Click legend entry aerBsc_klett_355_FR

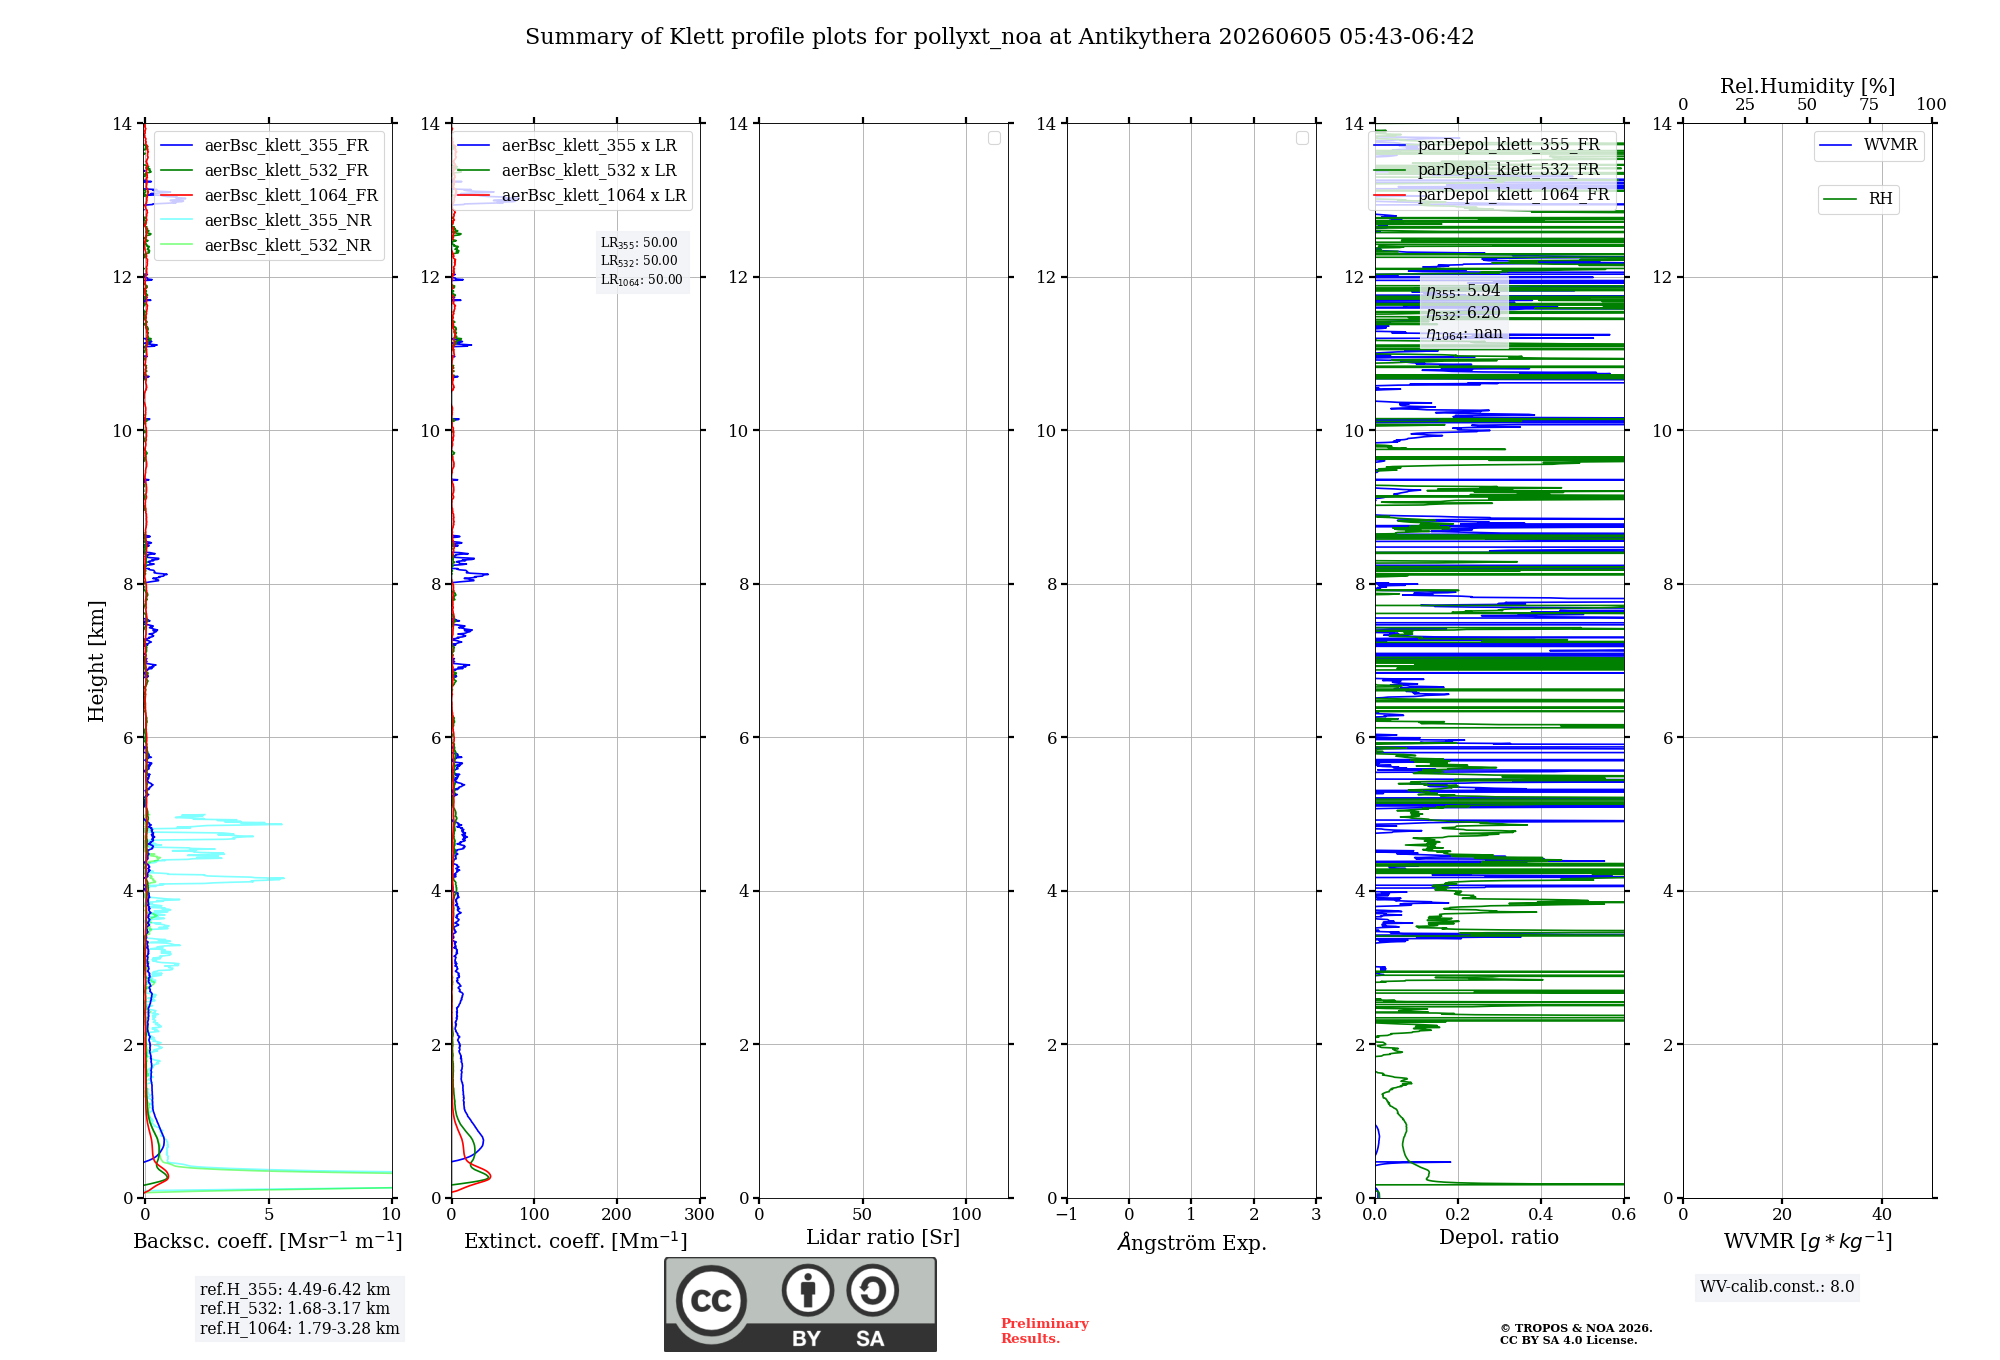click(x=286, y=146)
